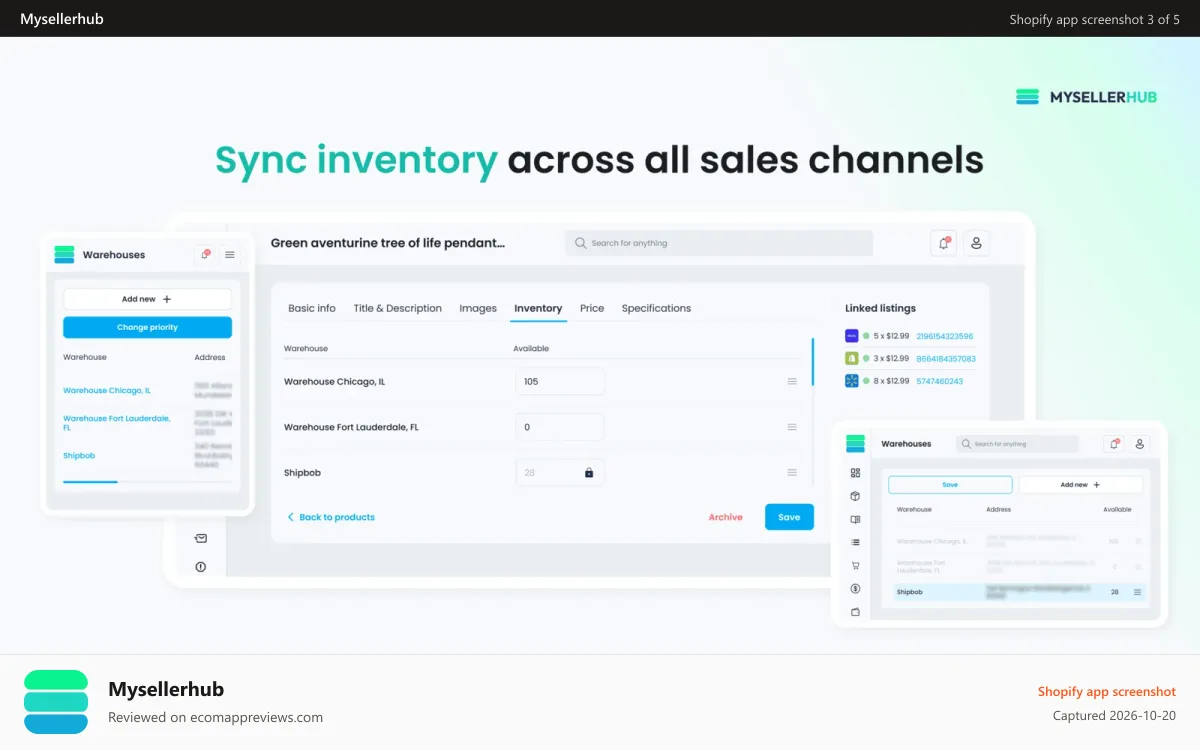Click horizontal scrollbar in left Warehouses panel

point(90,482)
